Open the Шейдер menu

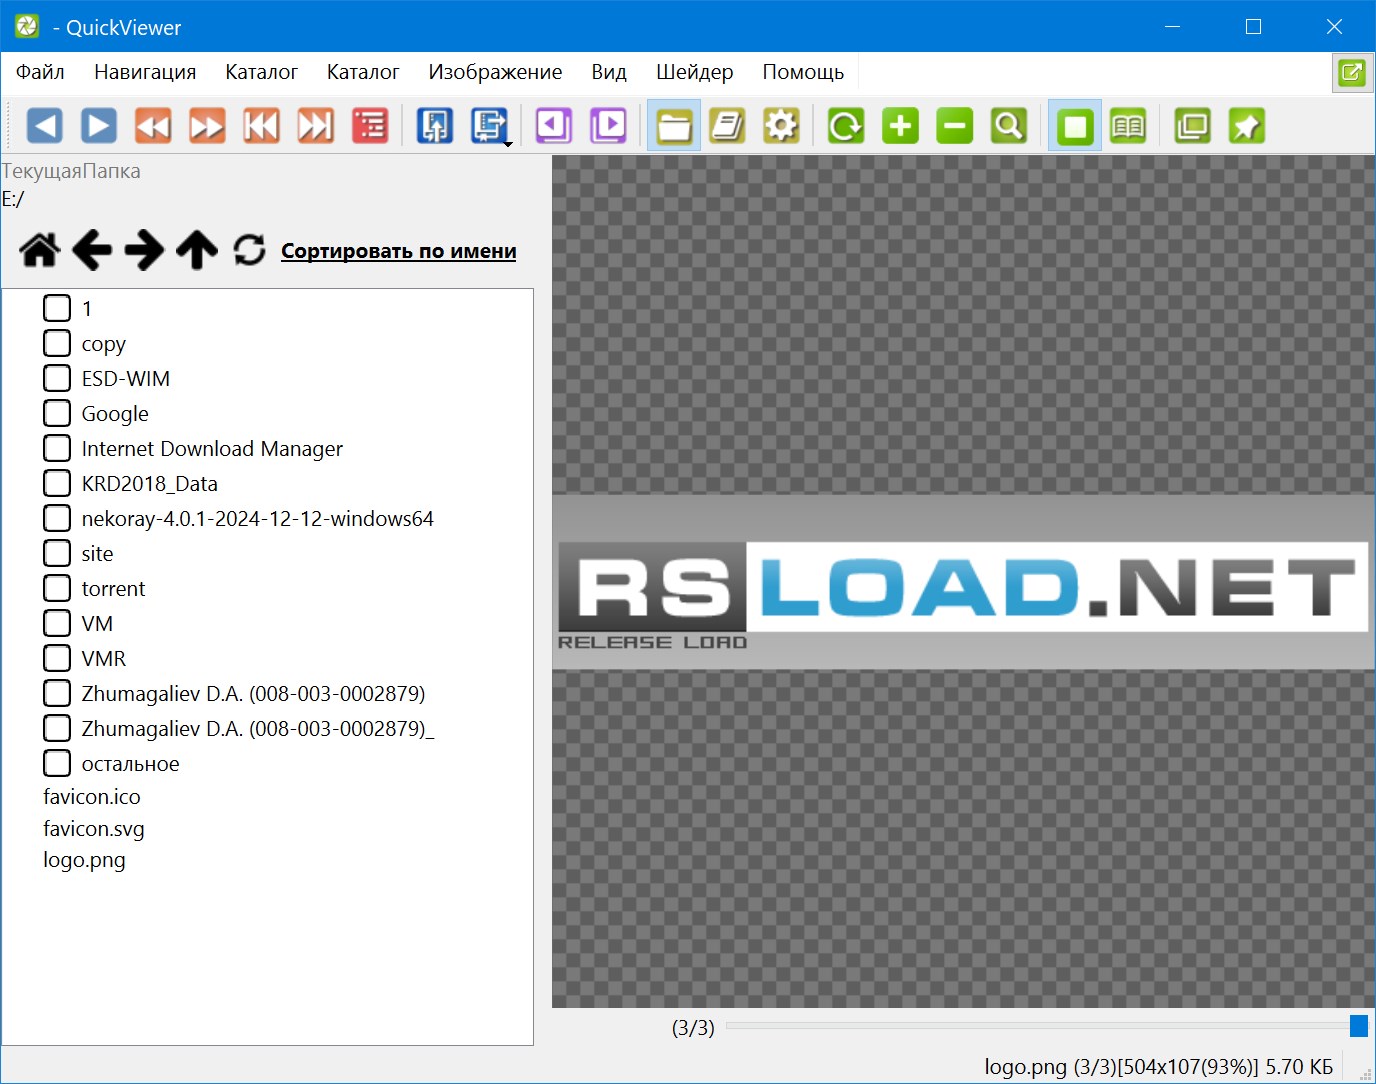coord(695,72)
